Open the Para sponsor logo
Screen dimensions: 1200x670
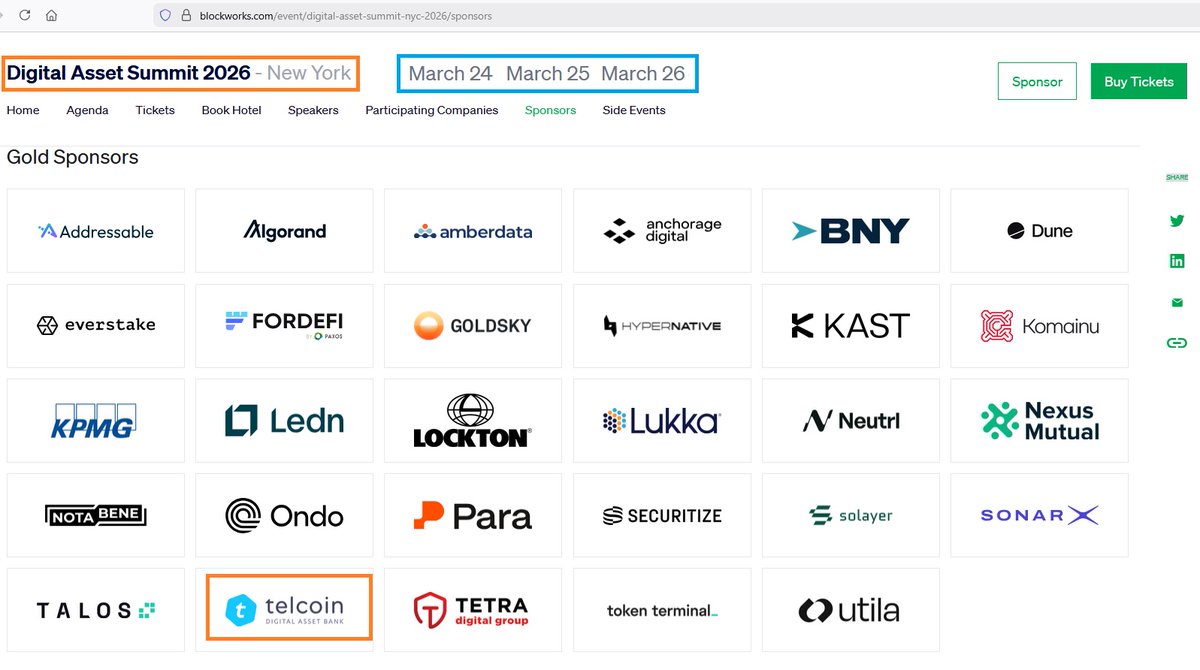pos(473,515)
